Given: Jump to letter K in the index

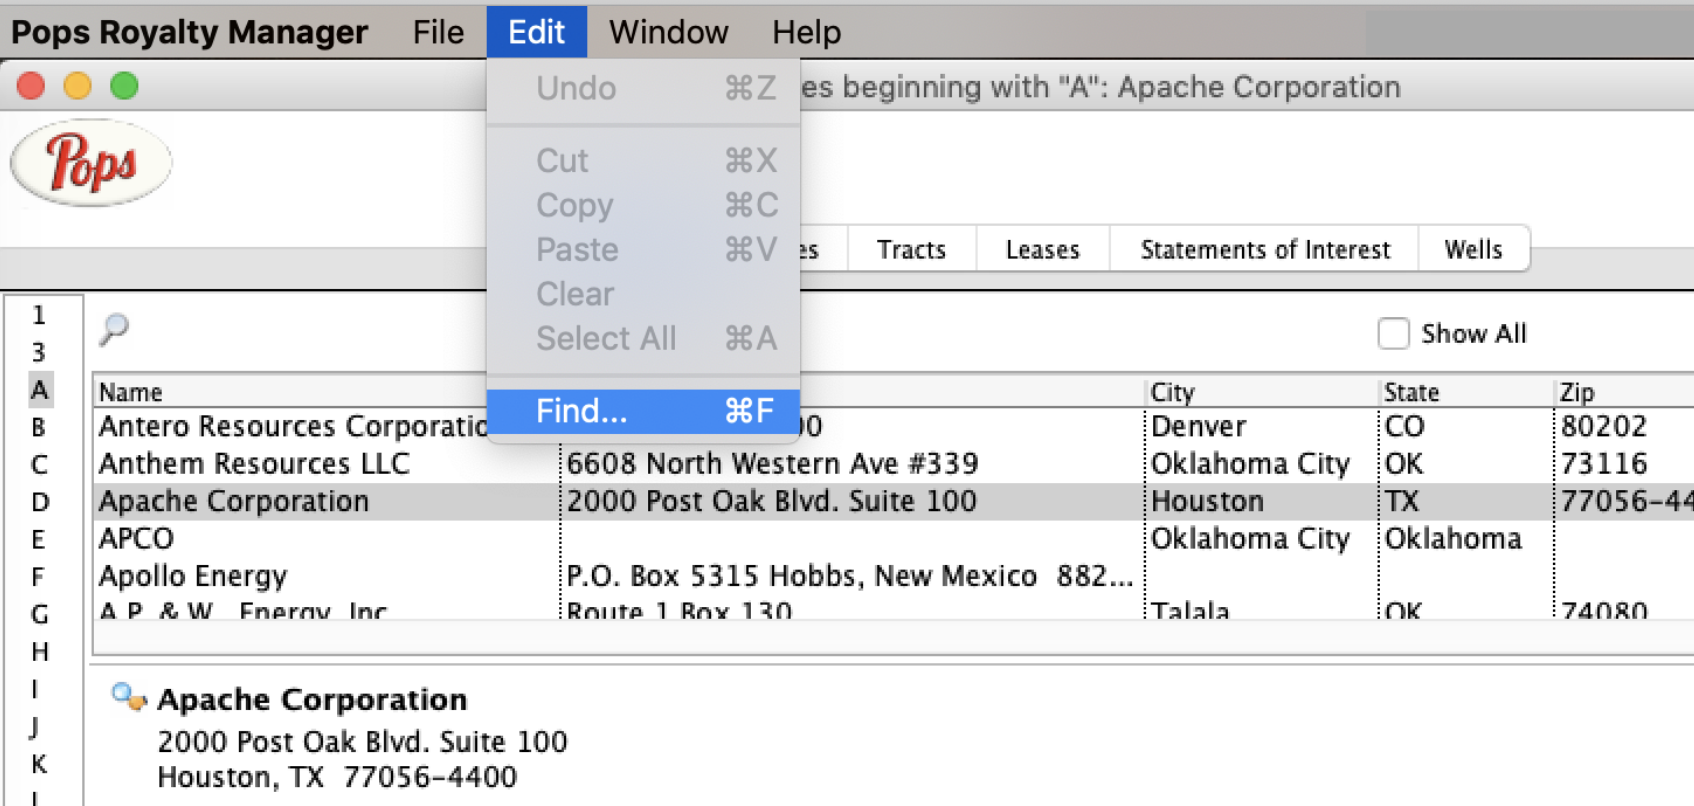Looking at the screenshot, I should [x=39, y=764].
